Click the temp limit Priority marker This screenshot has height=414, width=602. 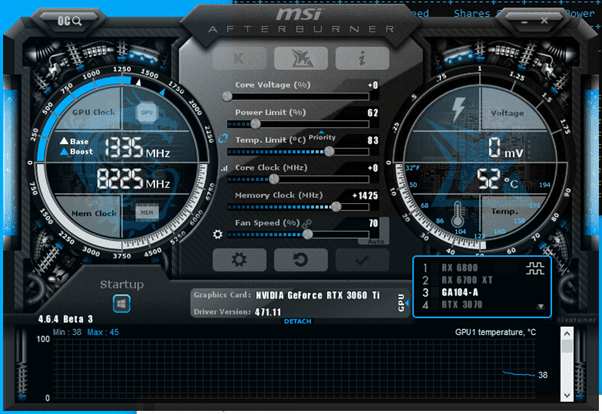pos(322,136)
